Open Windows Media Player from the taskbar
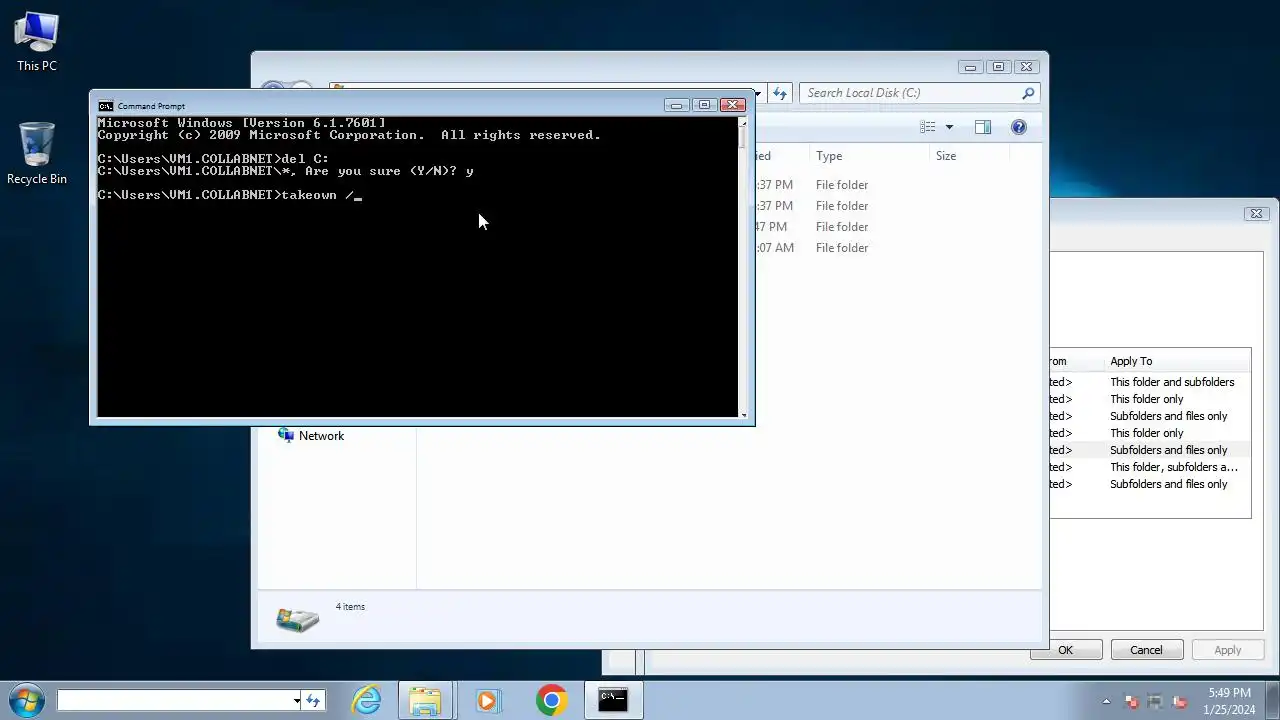Image resolution: width=1280 pixels, height=720 pixels. pos(487,700)
